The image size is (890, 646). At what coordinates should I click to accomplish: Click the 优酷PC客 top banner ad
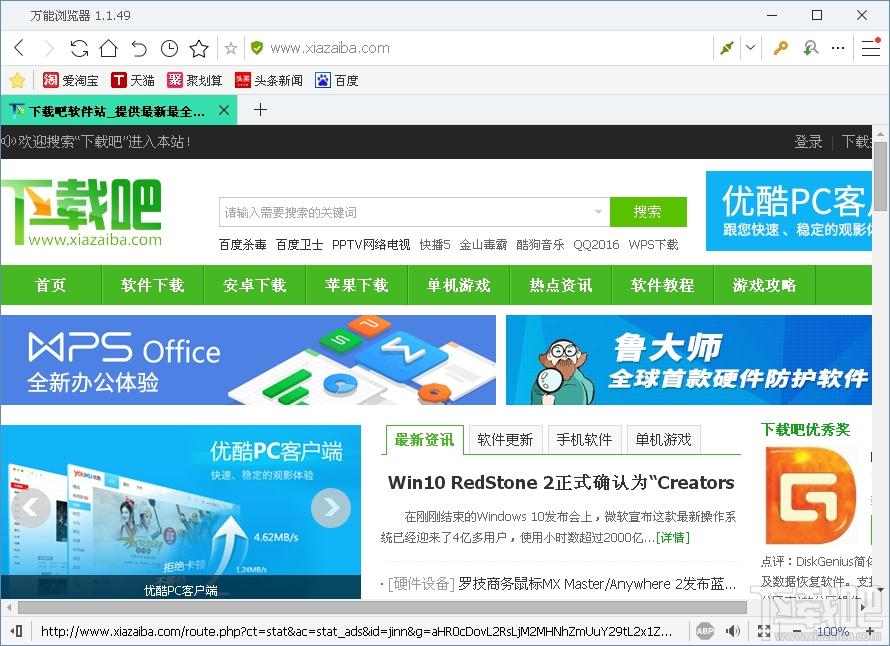789,211
